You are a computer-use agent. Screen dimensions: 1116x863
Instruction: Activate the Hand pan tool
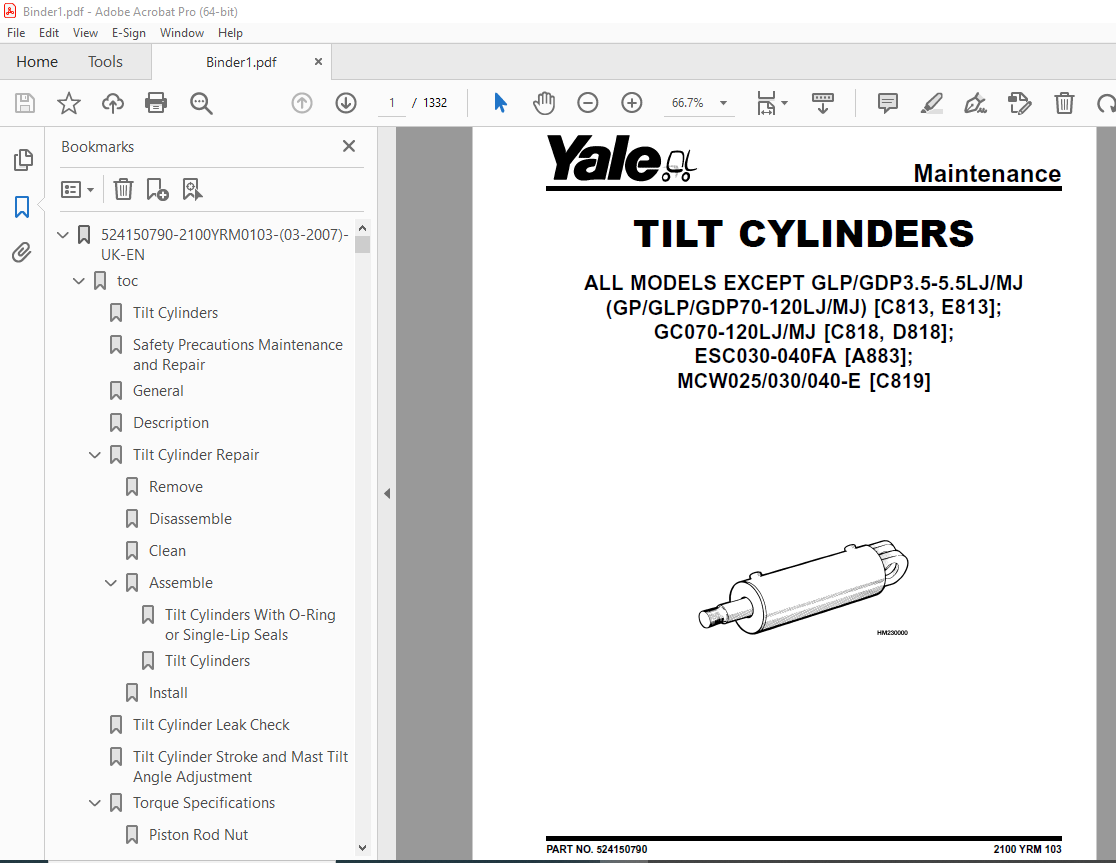[544, 103]
